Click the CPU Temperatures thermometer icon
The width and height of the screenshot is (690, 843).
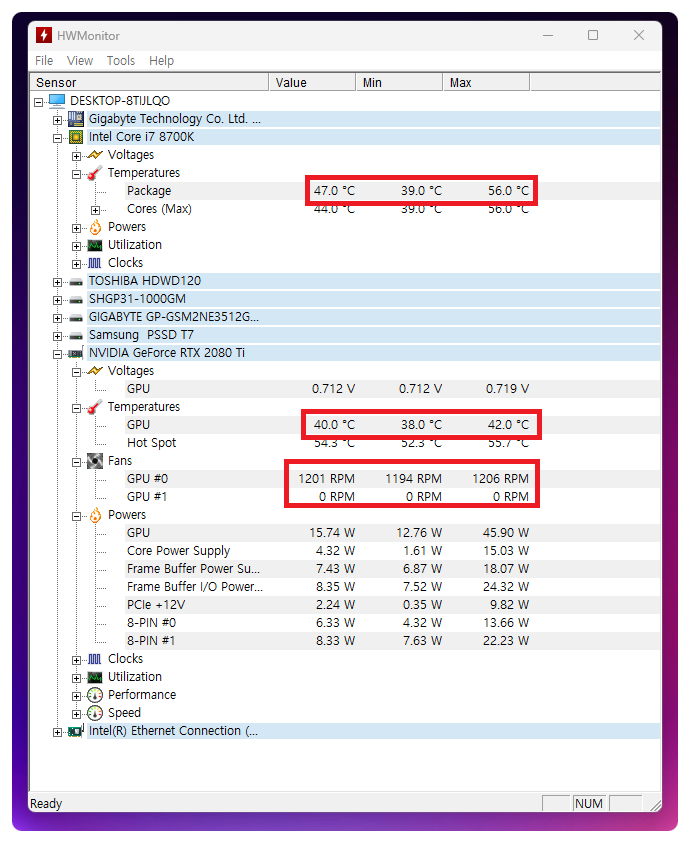coord(95,173)
